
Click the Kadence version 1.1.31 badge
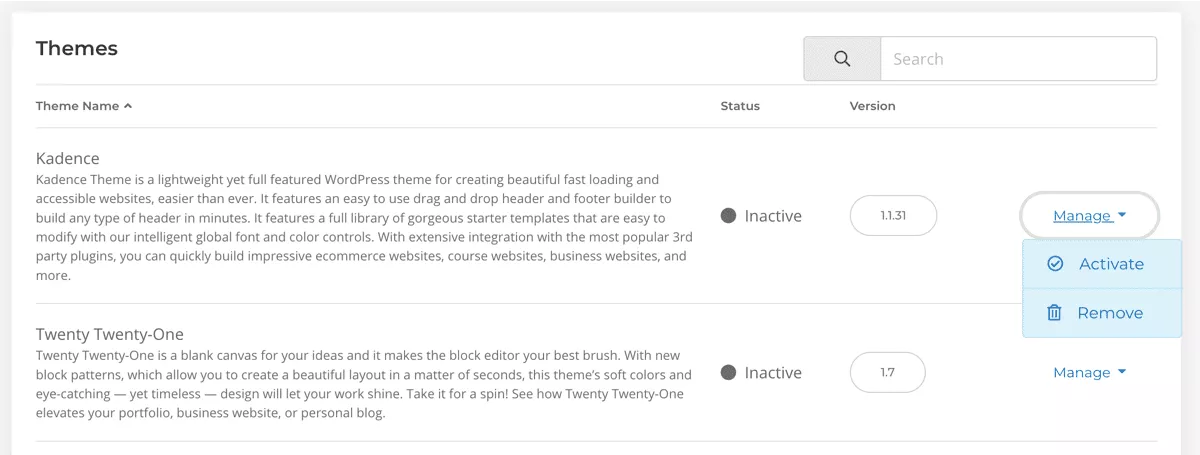click(893, 216)
